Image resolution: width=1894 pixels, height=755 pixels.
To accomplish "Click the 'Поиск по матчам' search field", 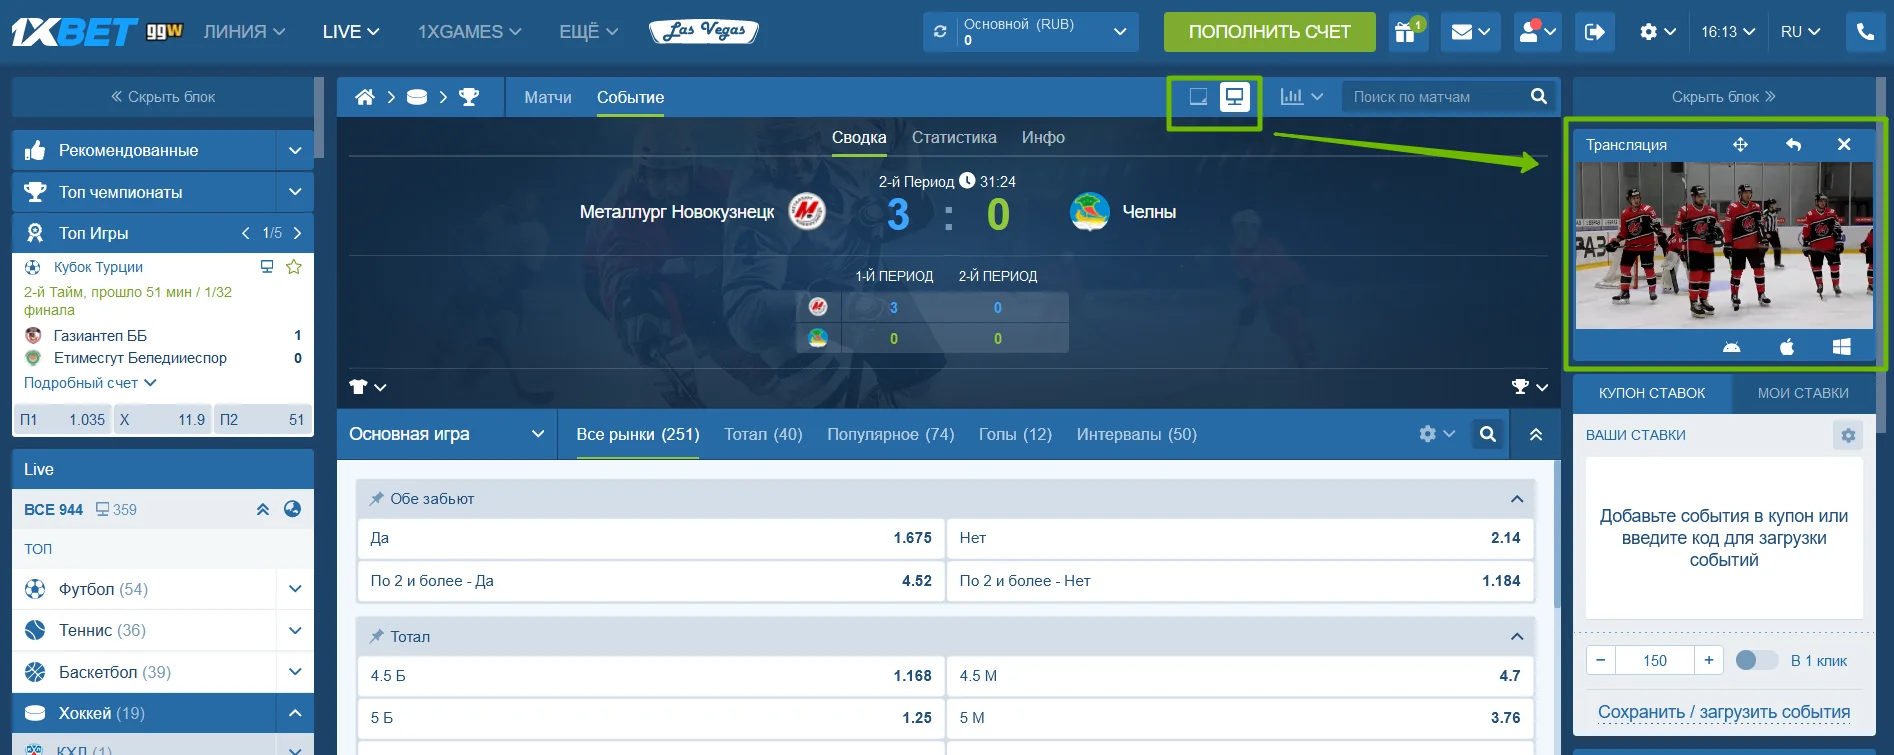I will point(1434,97).
